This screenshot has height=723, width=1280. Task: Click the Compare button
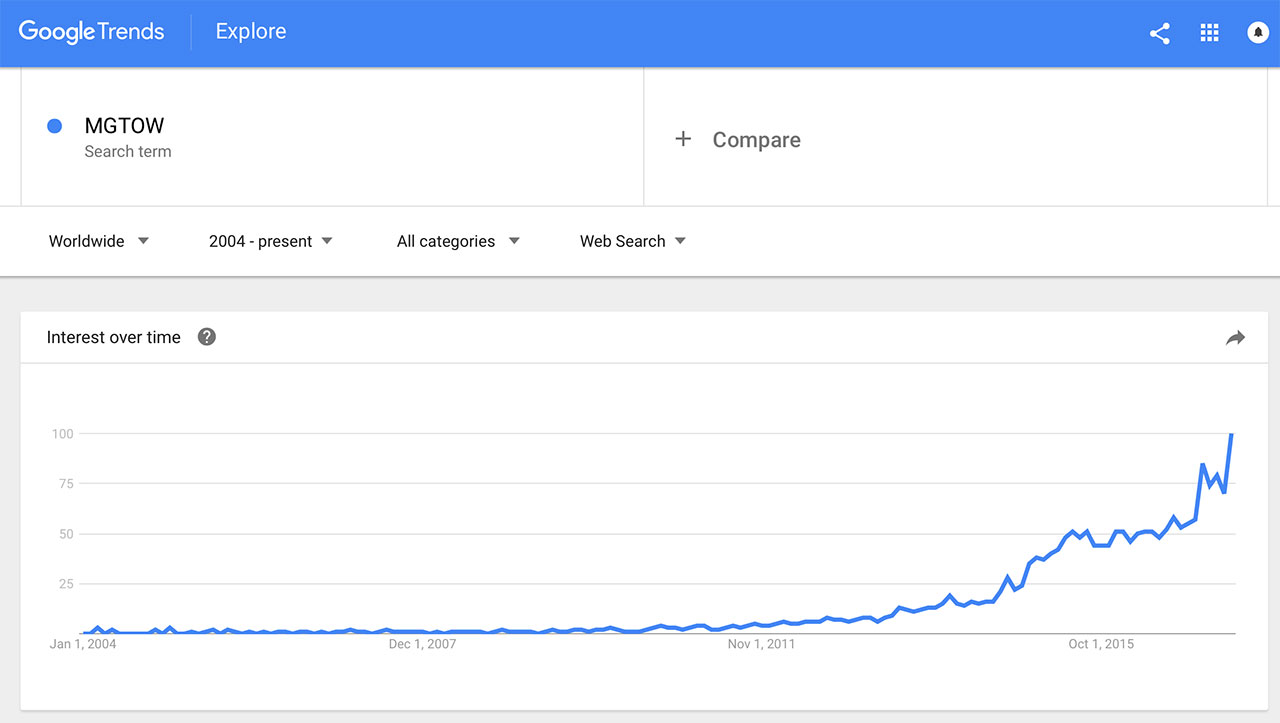point(756,140)
